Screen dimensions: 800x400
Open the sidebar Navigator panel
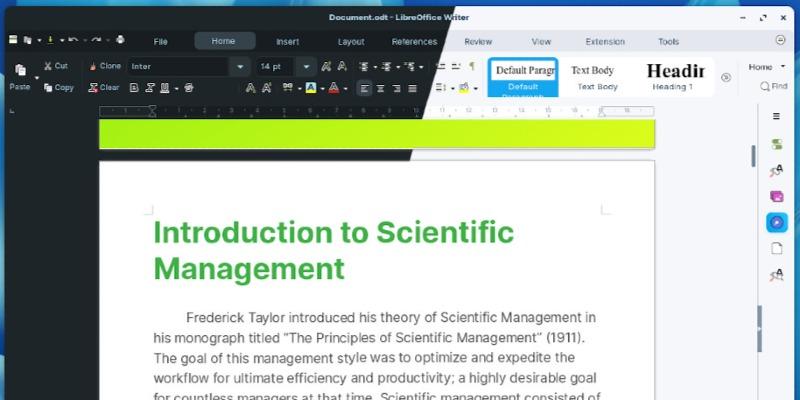[776, 221]
